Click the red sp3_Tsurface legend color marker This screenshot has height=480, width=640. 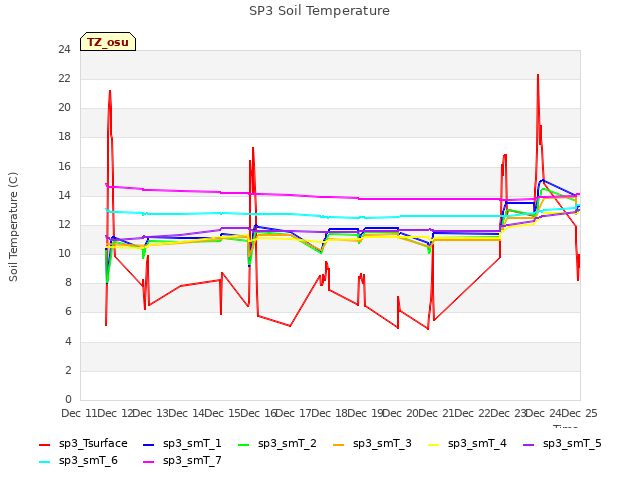(44, 444)
